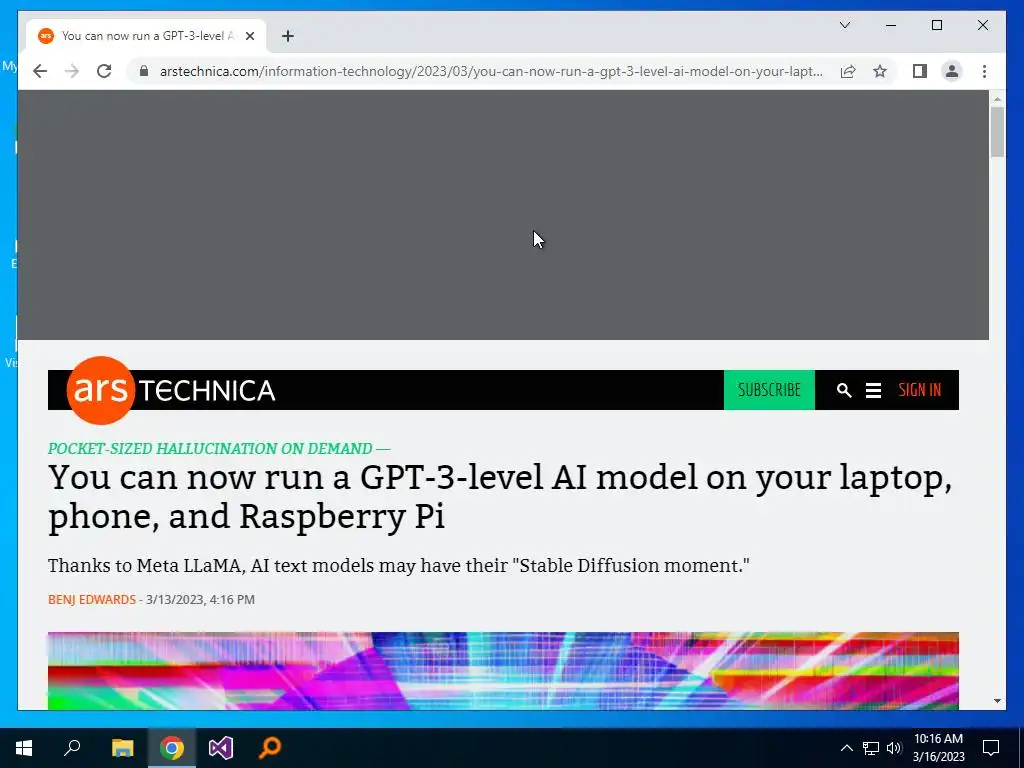Screen dimensions: 1024x768
Task: Open the network tray icon
Action: 871,748
